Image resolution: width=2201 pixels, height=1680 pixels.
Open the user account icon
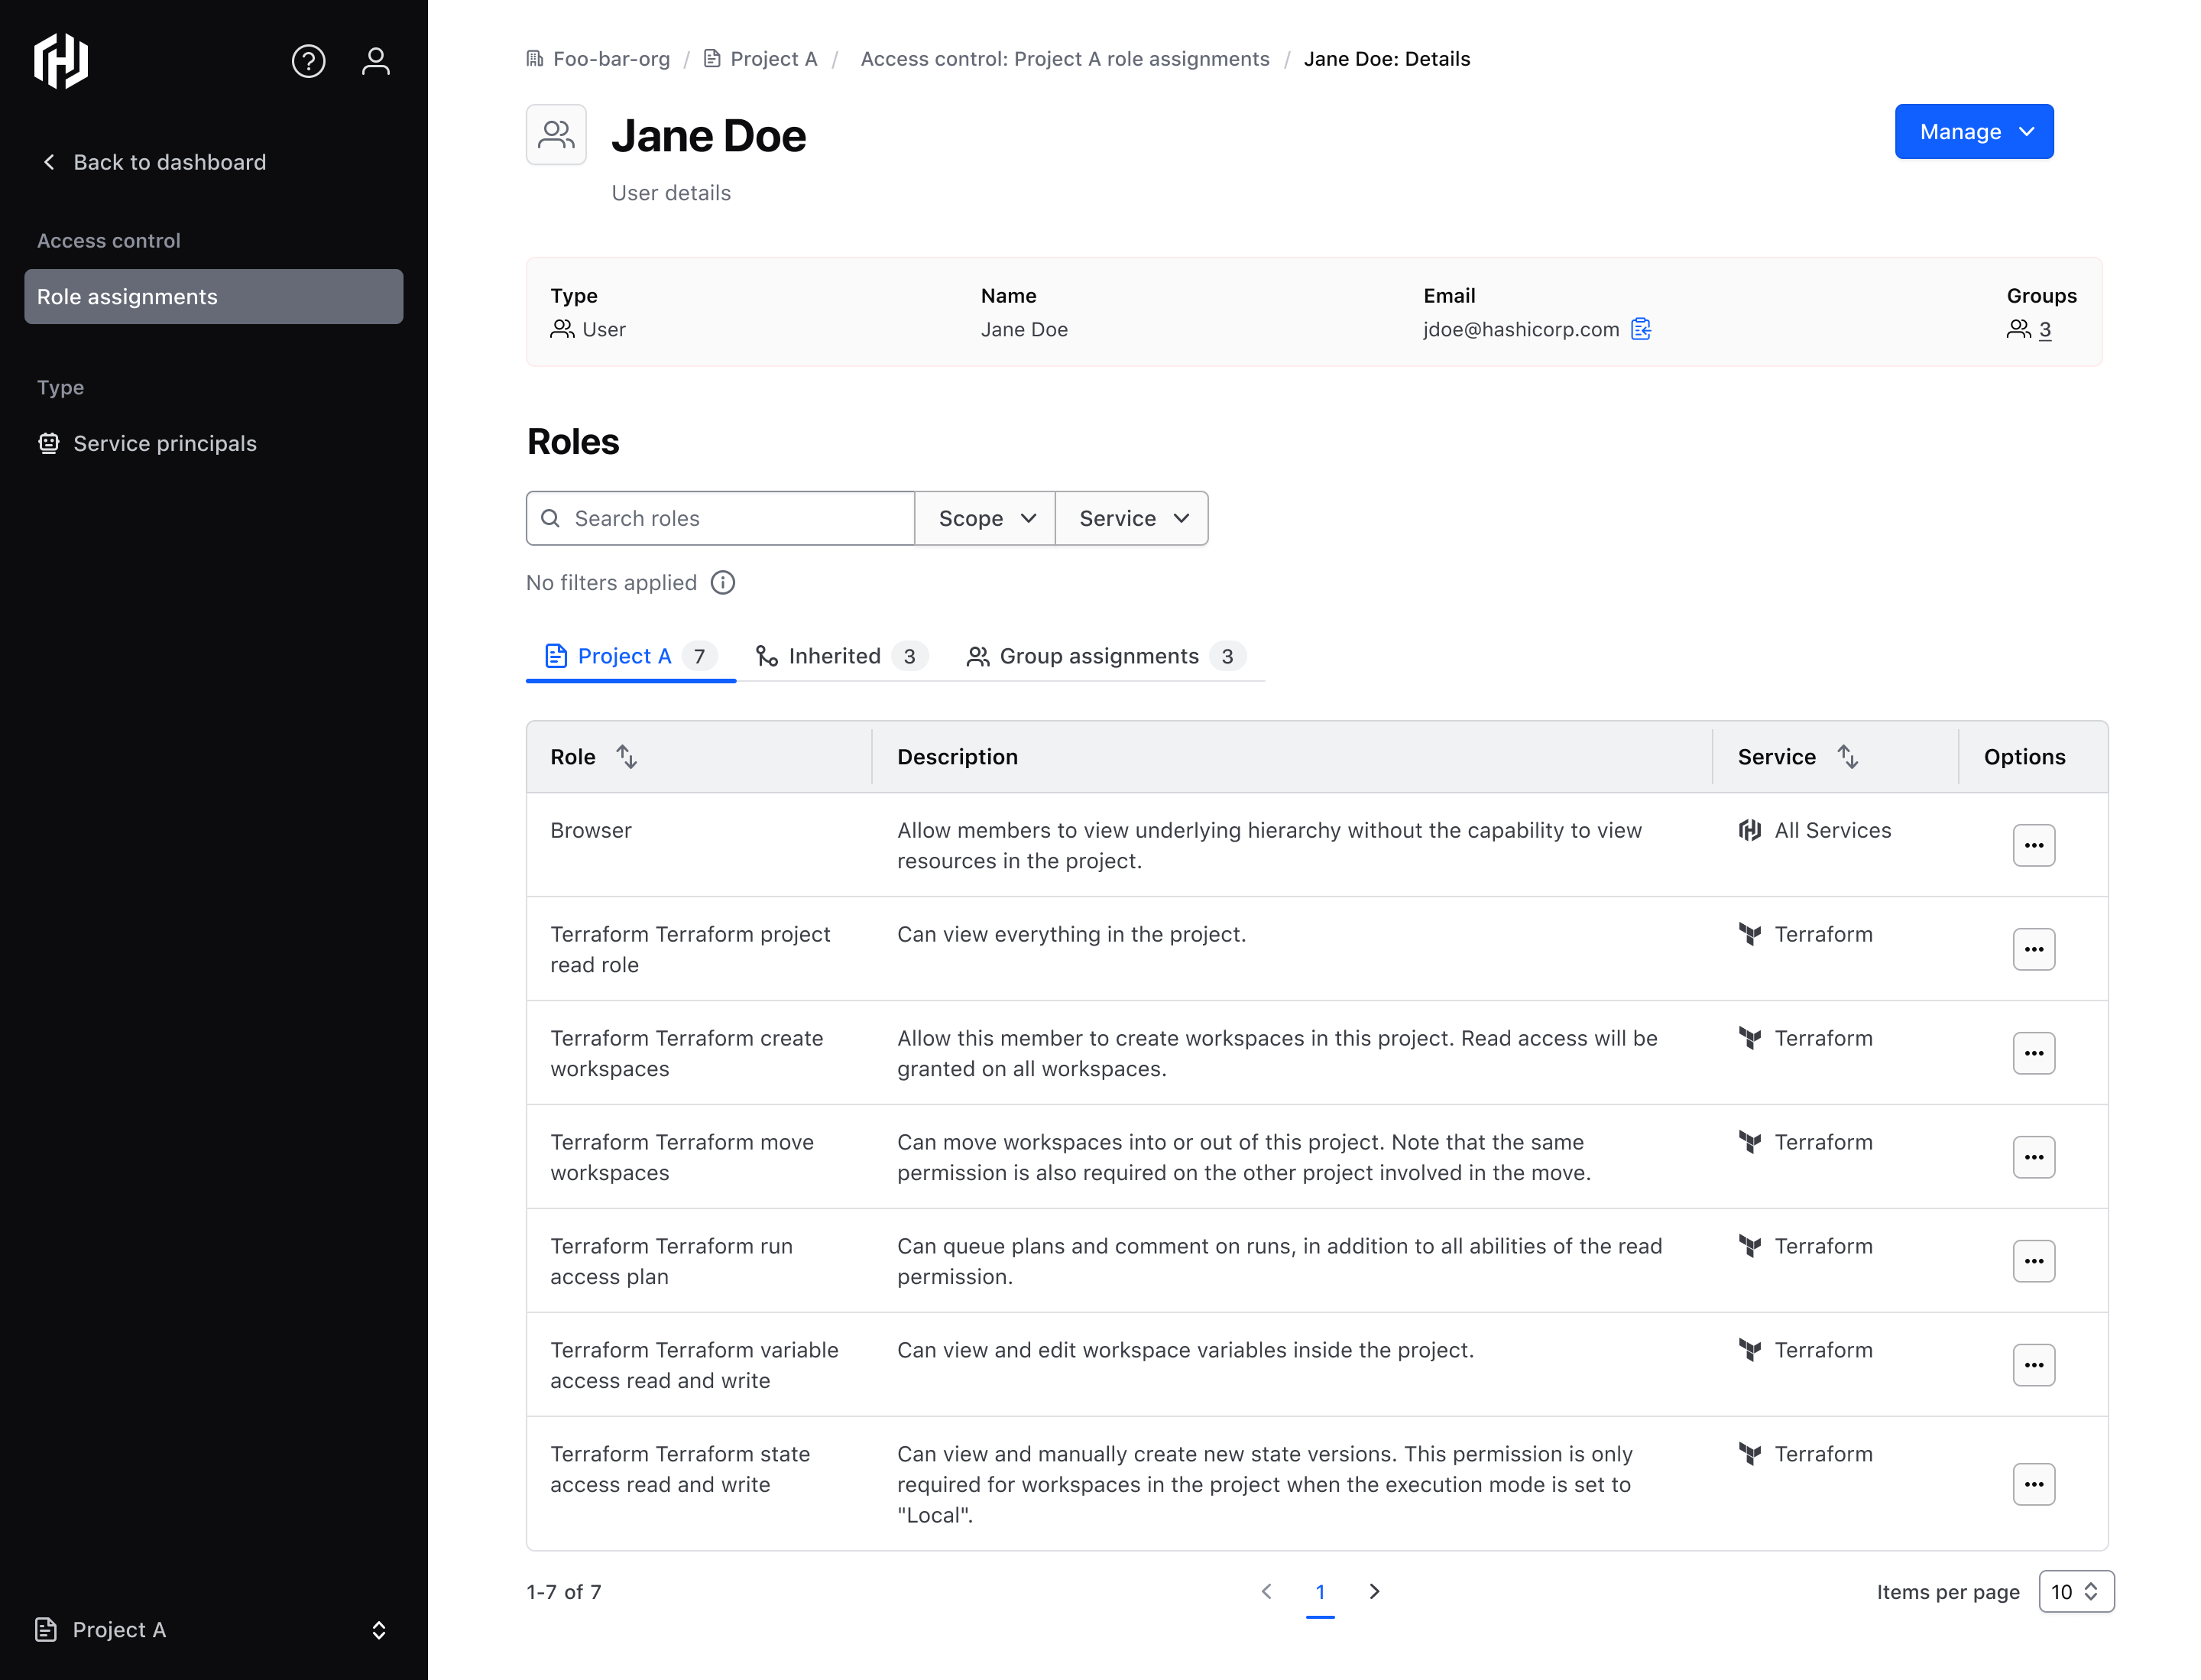coord(375,61)
